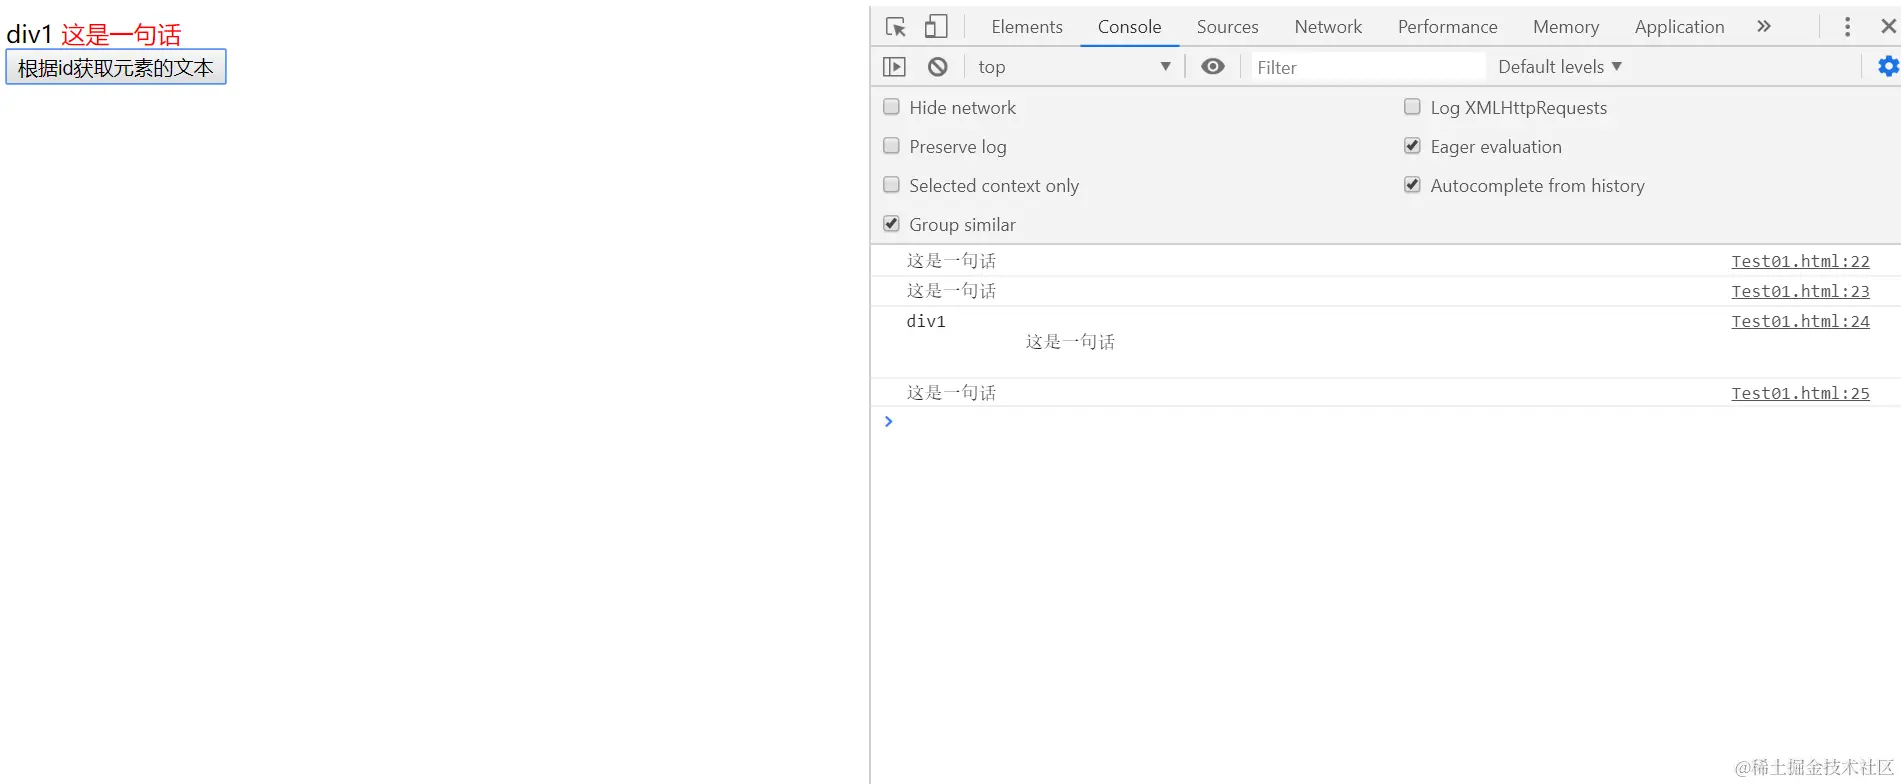Open the Sources tab
The image size is (1901, 784).
coord(1227,27)
